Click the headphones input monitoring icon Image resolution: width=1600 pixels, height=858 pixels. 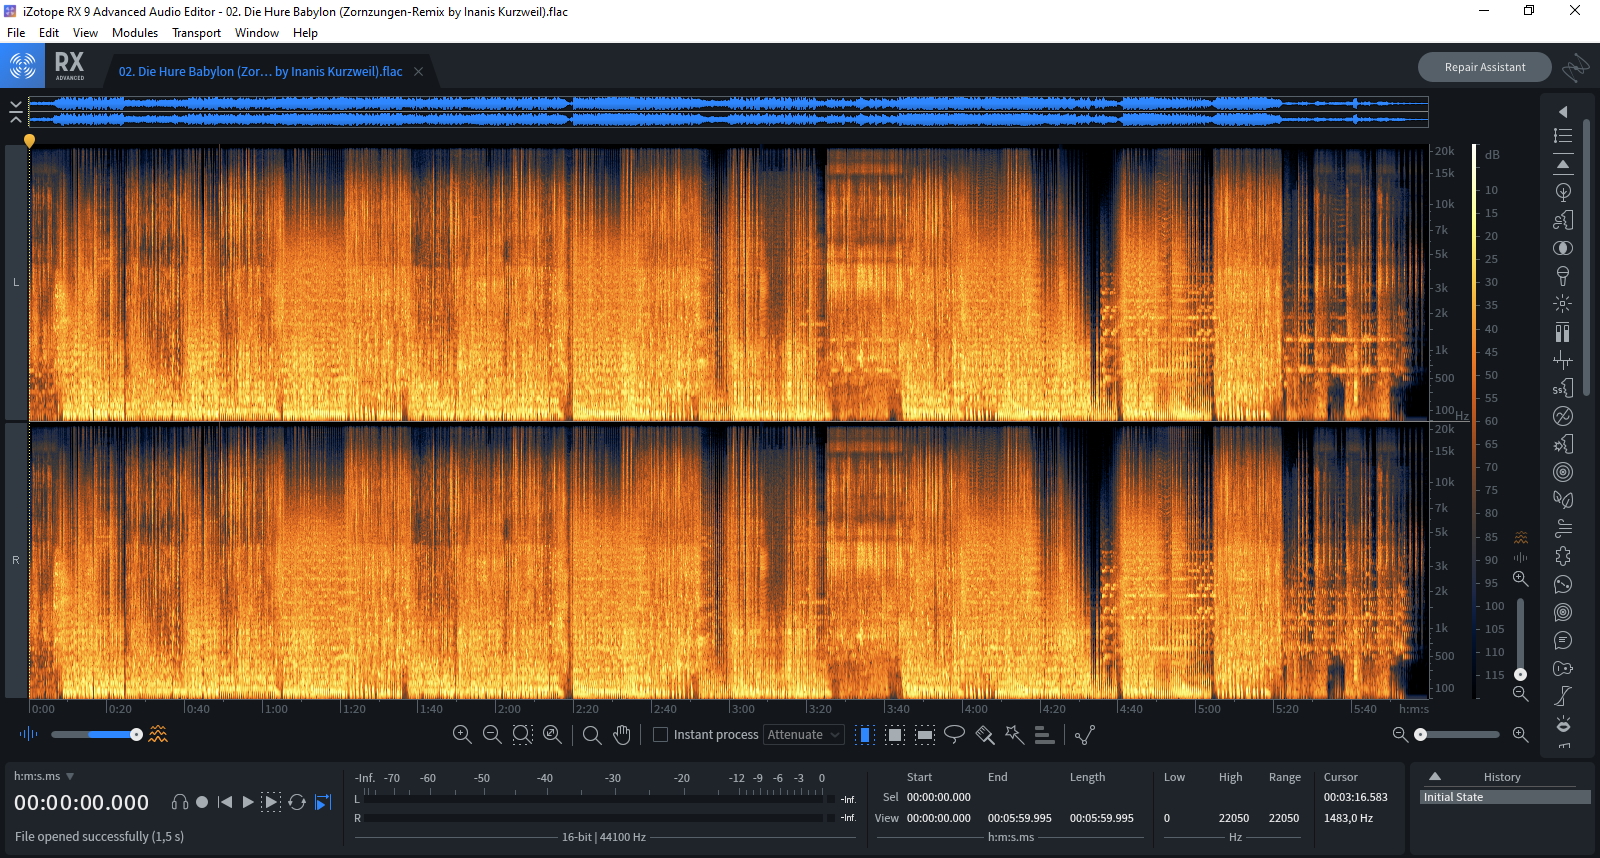pos(180,802)
